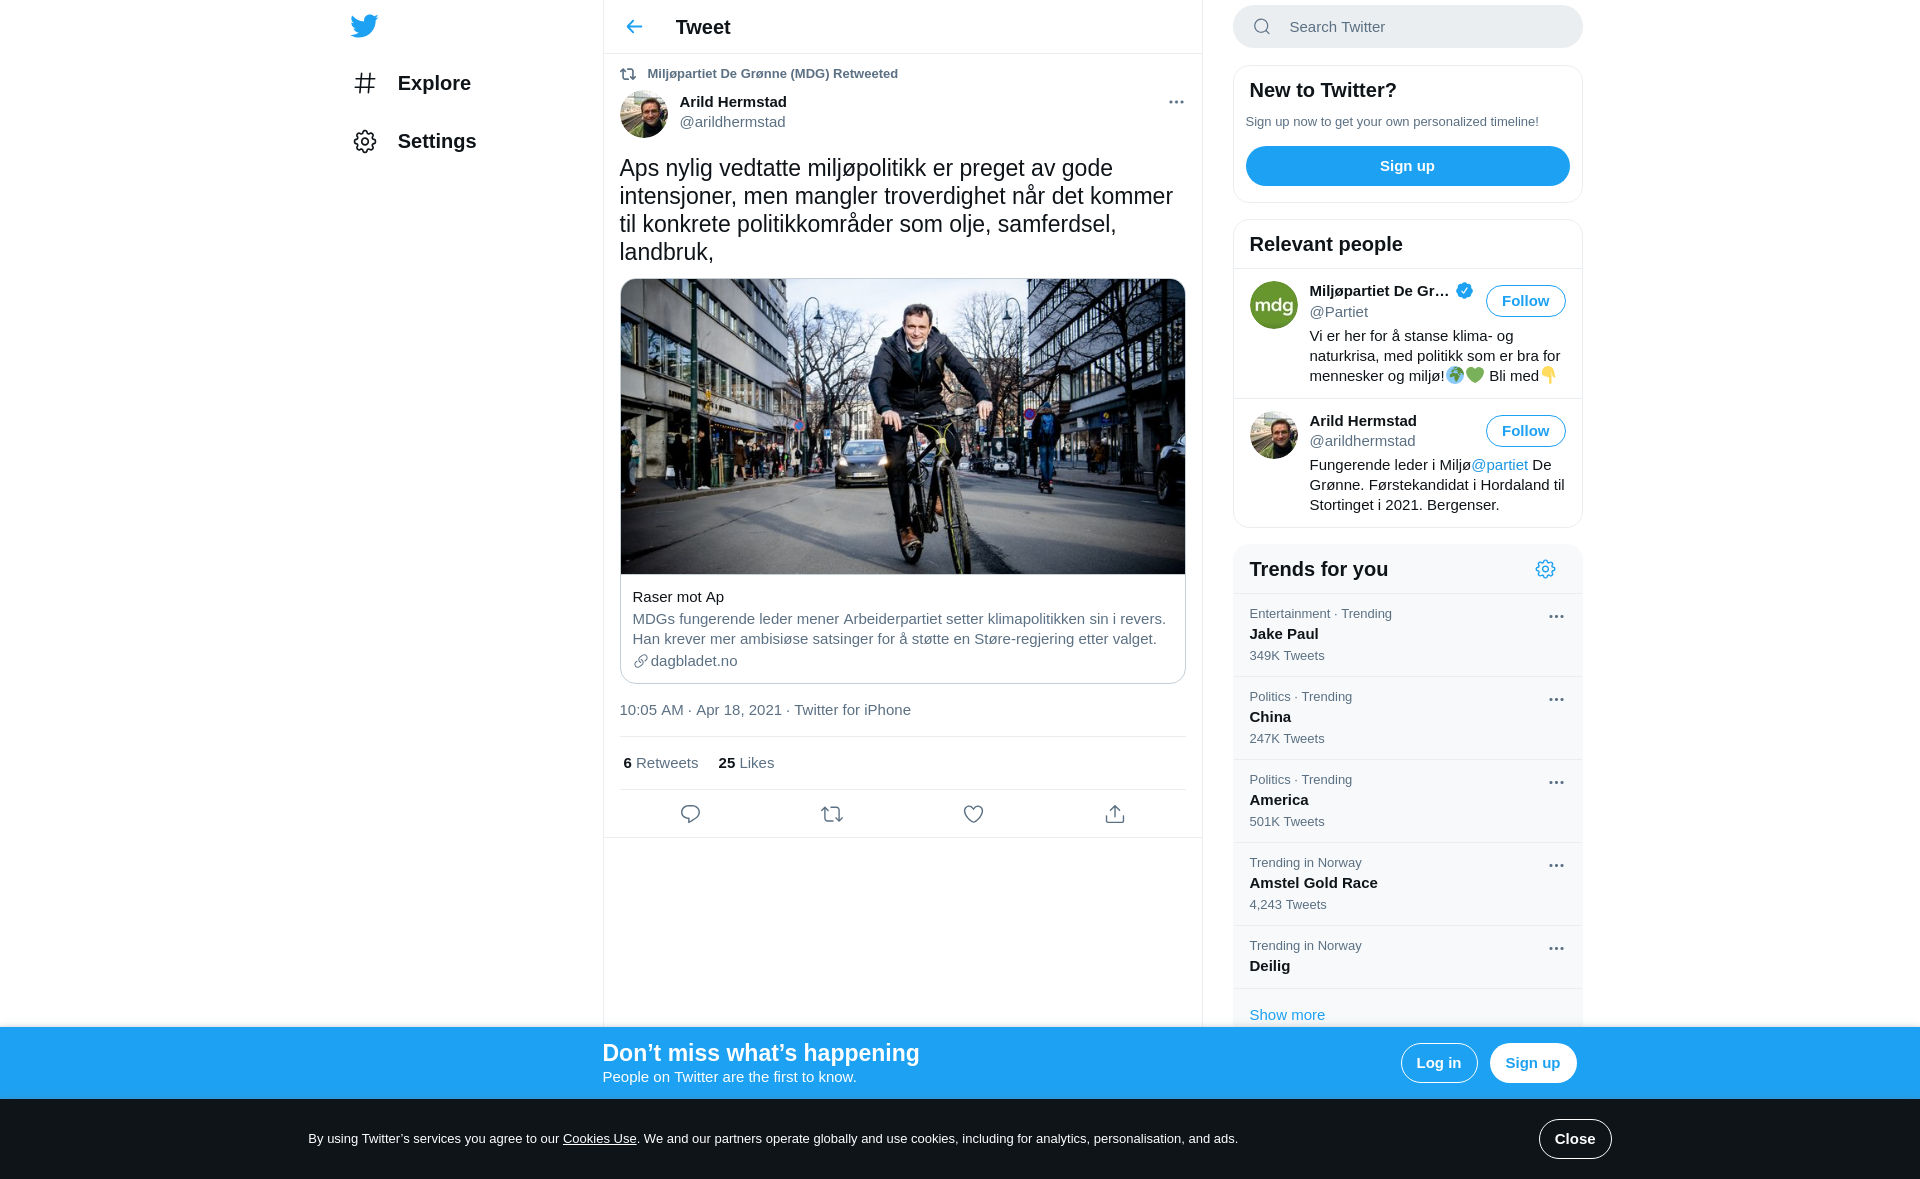
Task: Open Miljøpartiet De Grønne (MDG) Retweeted link
Action: tap(772, 74)
